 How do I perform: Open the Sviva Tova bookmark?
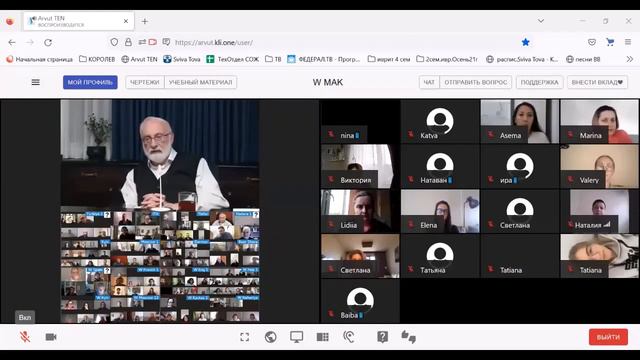click(182, 59)
